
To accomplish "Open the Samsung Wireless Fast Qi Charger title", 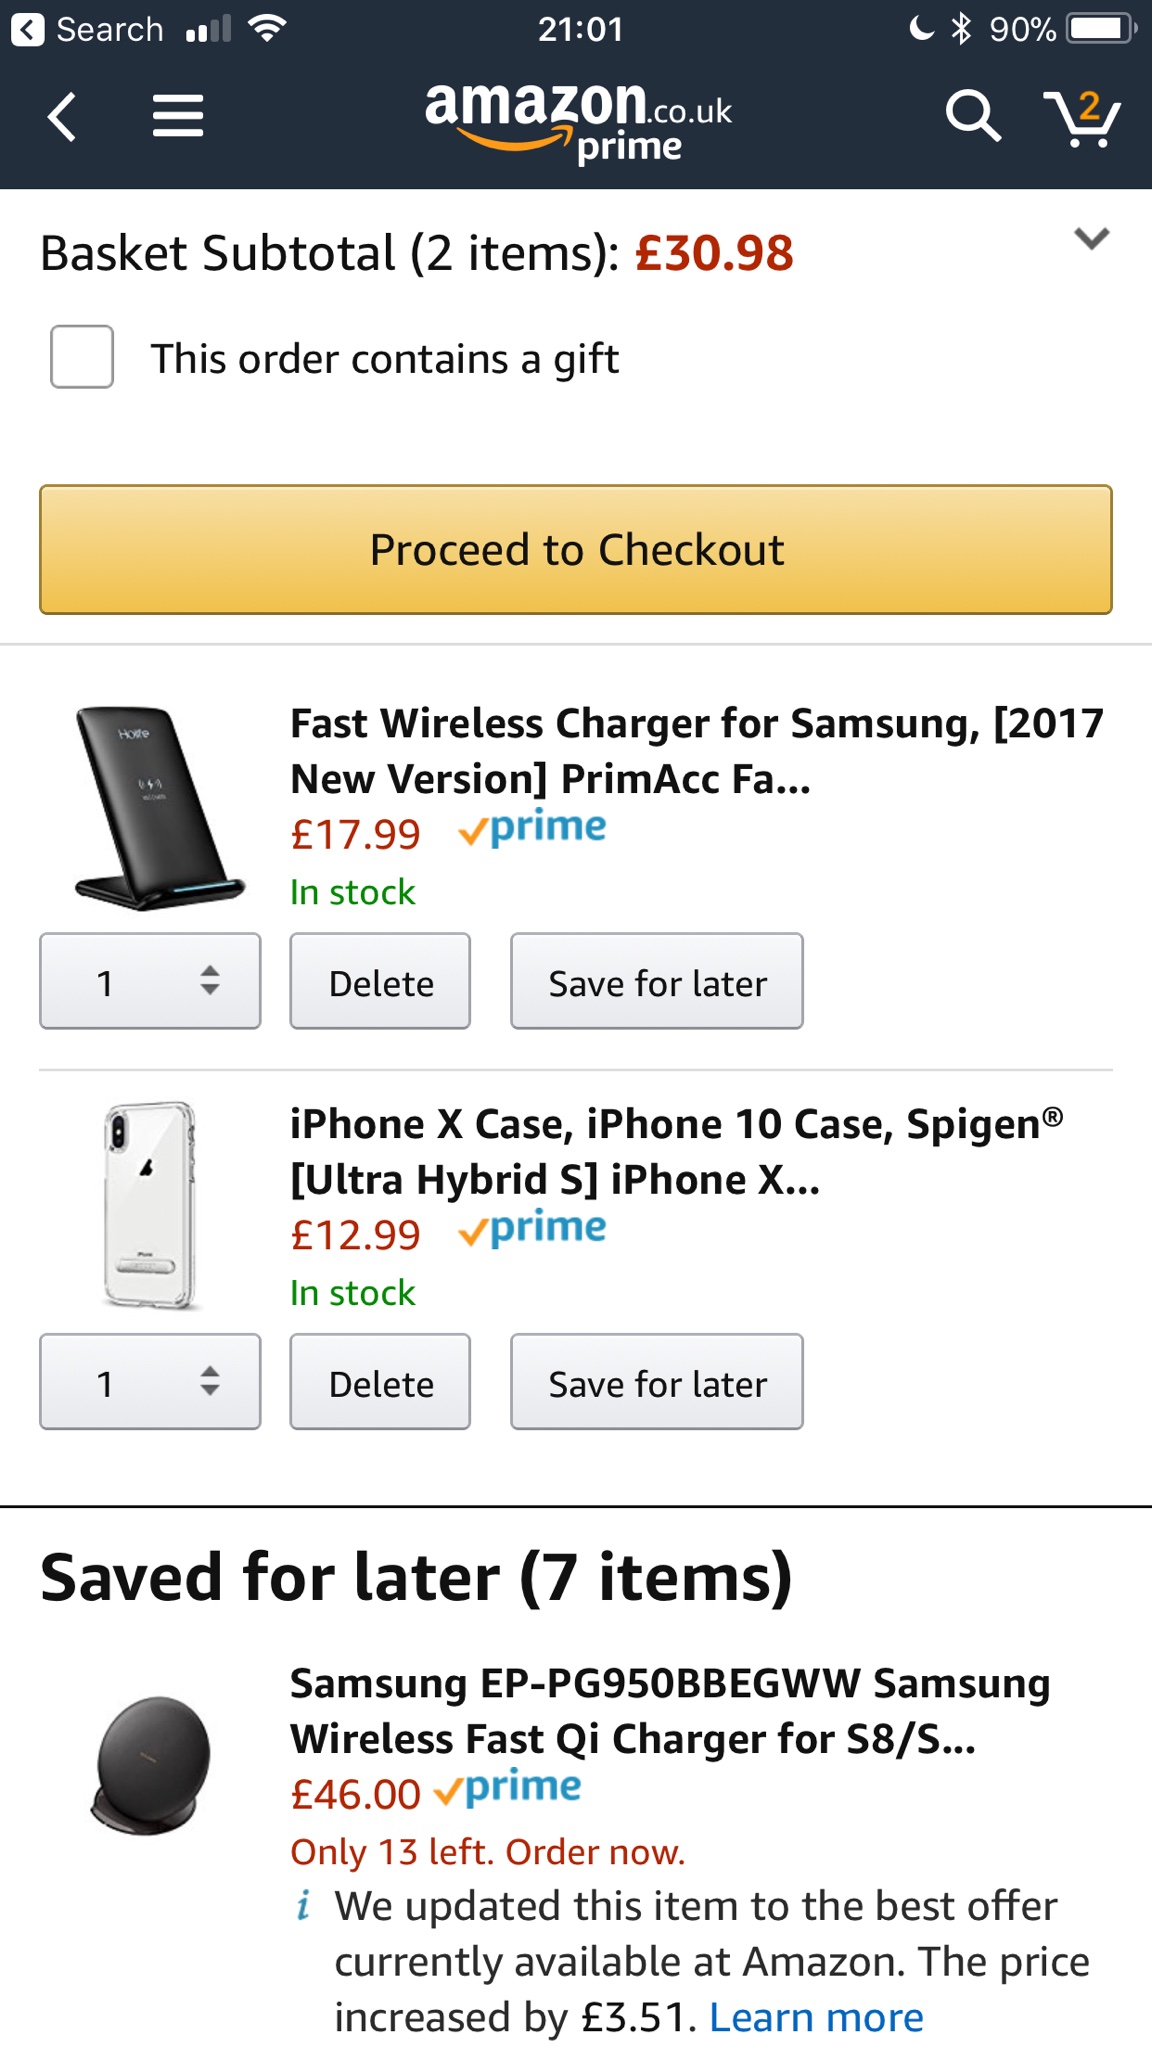I will pyautogui.click(x=669, y=1711).
